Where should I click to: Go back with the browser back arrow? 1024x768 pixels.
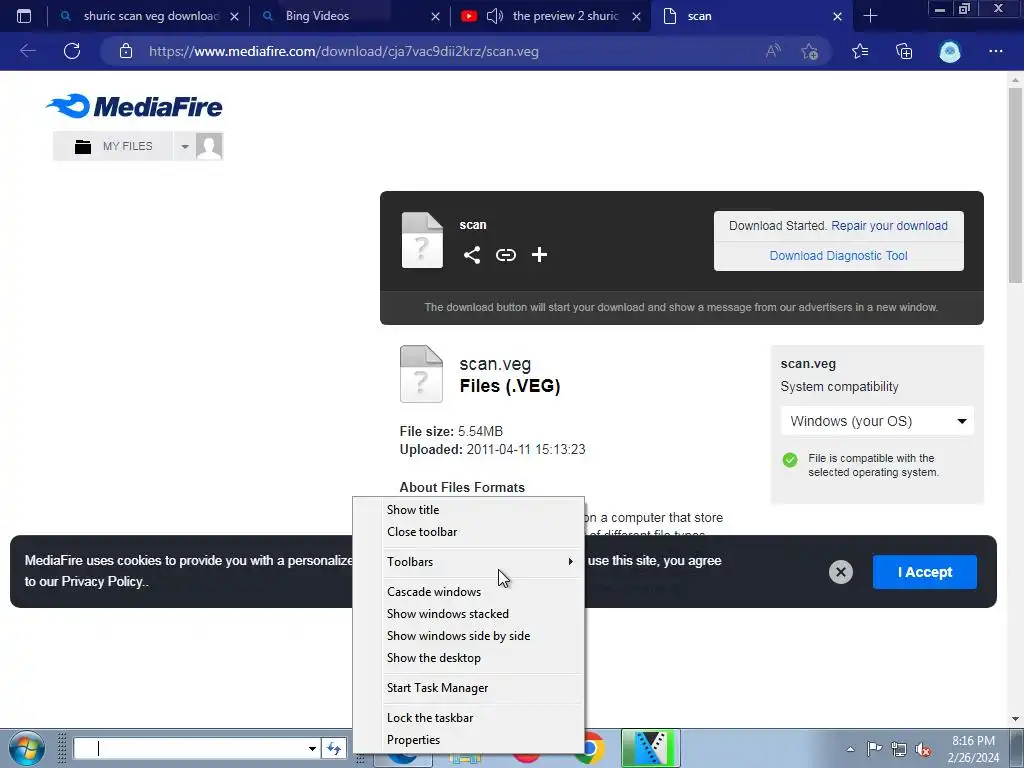pos(27,51)
